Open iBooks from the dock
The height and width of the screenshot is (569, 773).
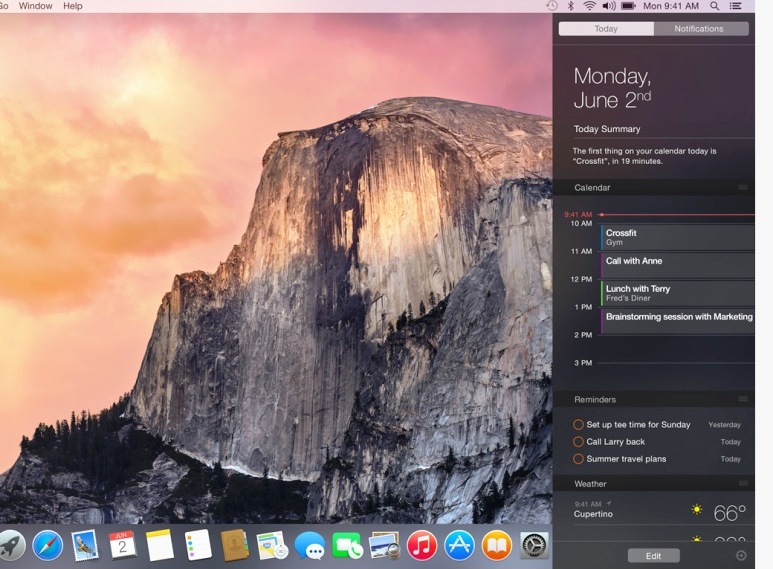coord(497,545)
